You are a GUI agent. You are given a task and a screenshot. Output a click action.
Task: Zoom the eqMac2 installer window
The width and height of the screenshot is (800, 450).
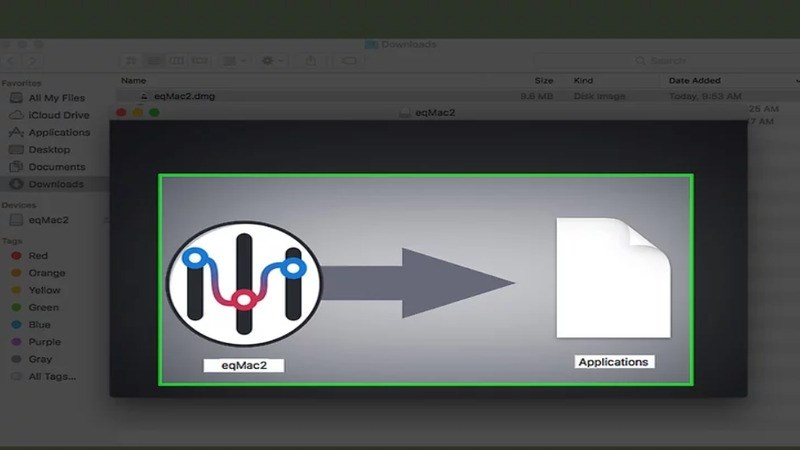pyautogui.click(x=154, y=113)
